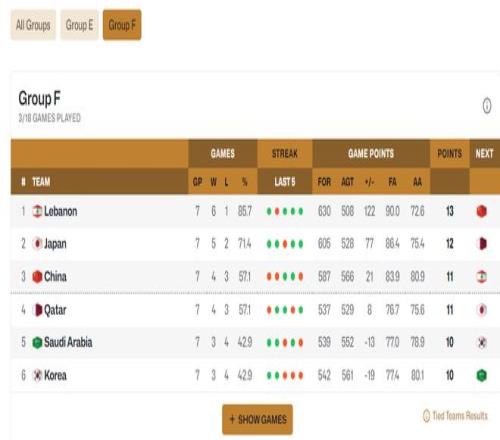Click the info icon beside Group F

tap(487, 106)
